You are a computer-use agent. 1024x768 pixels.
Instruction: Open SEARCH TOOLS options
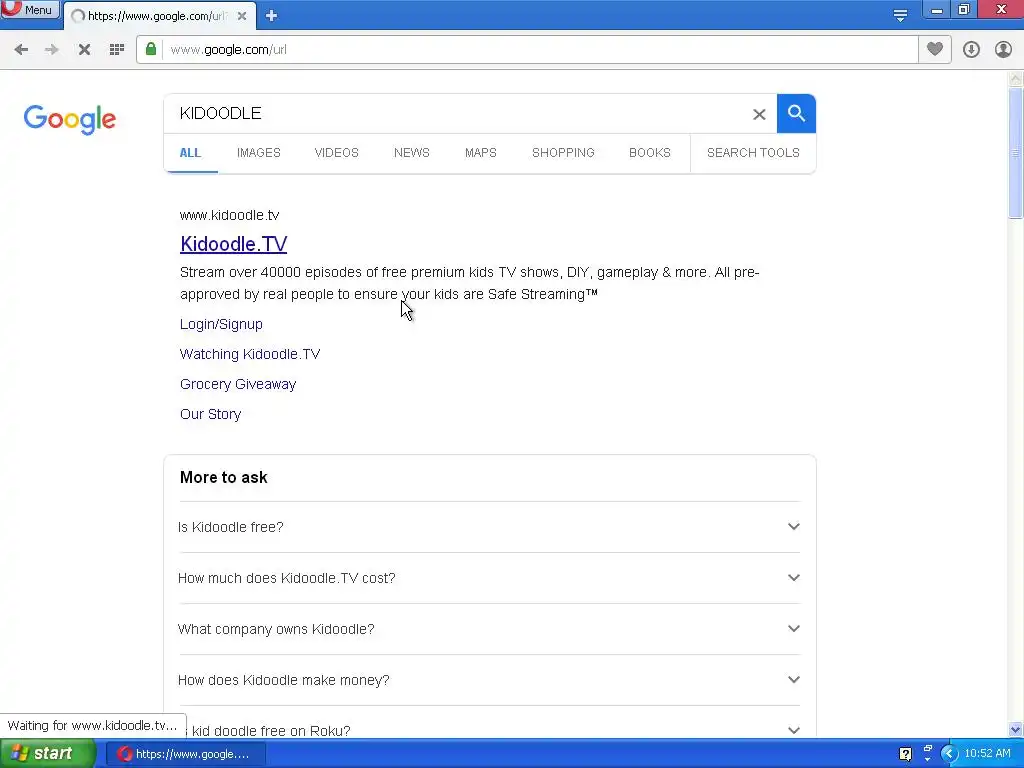[753, 153]
